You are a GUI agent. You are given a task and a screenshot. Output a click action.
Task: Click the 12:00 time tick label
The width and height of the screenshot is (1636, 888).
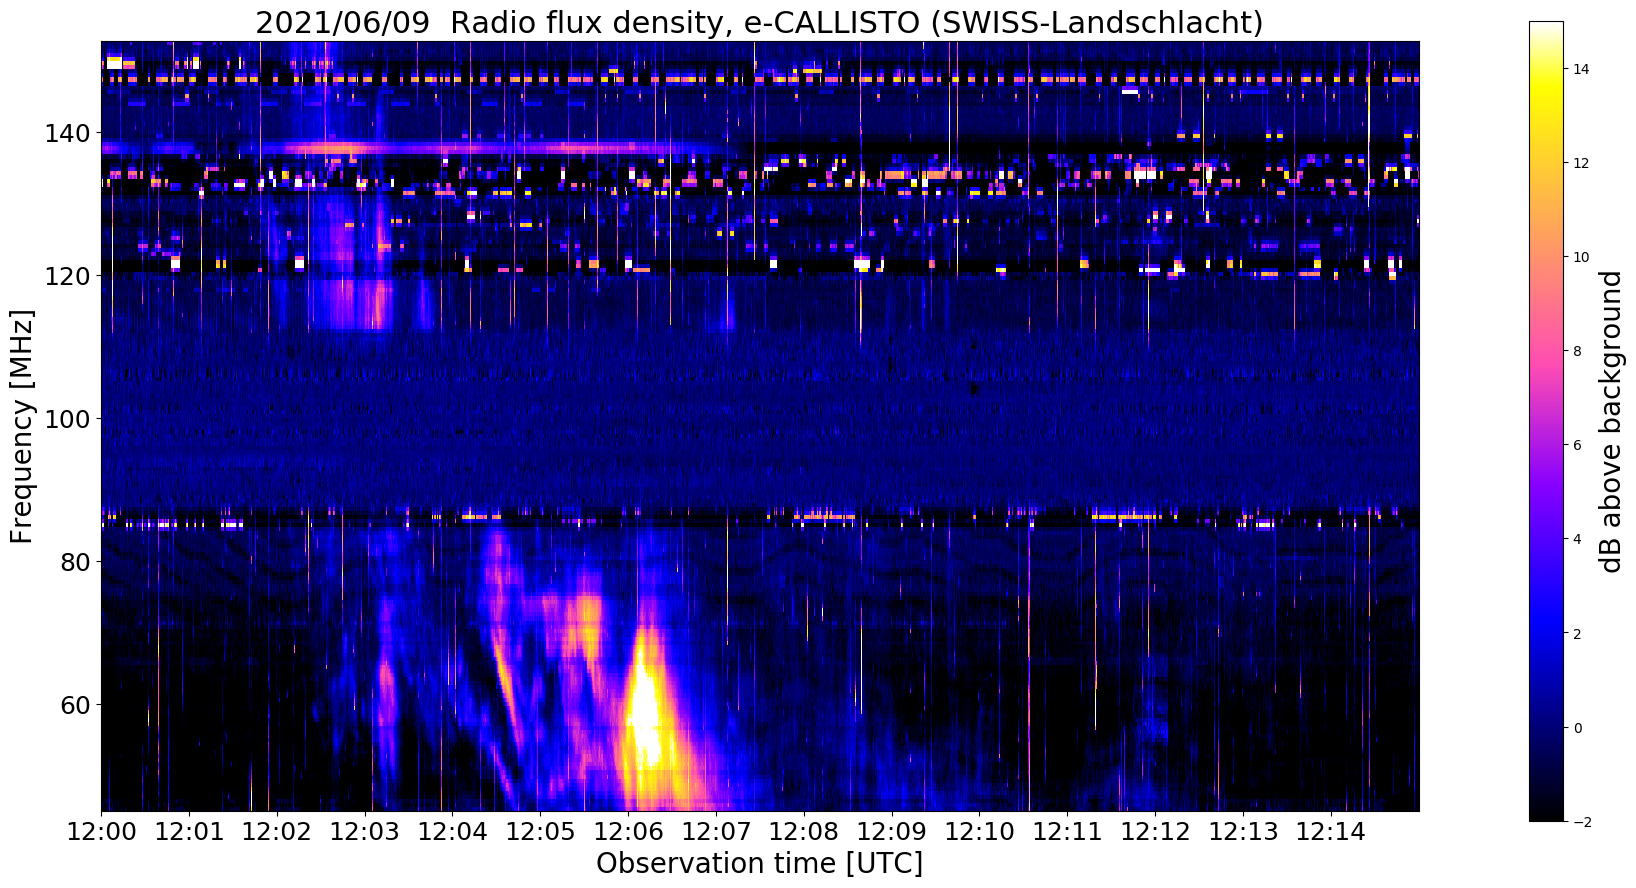point(101,832)
